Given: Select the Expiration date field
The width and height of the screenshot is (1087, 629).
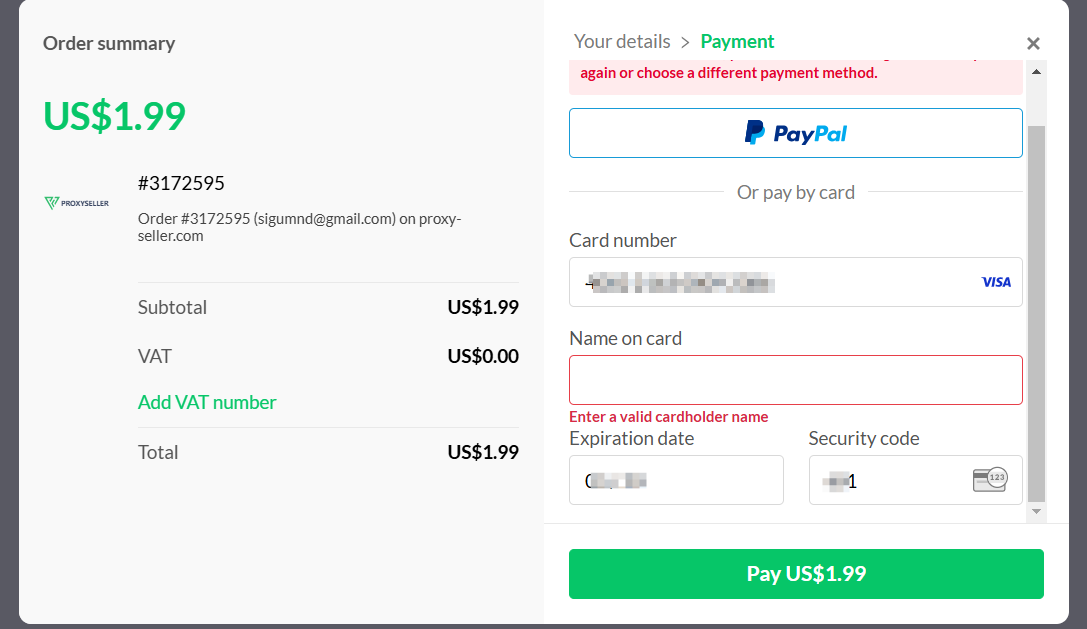Looking at the screenshot, I should point(676,480).
